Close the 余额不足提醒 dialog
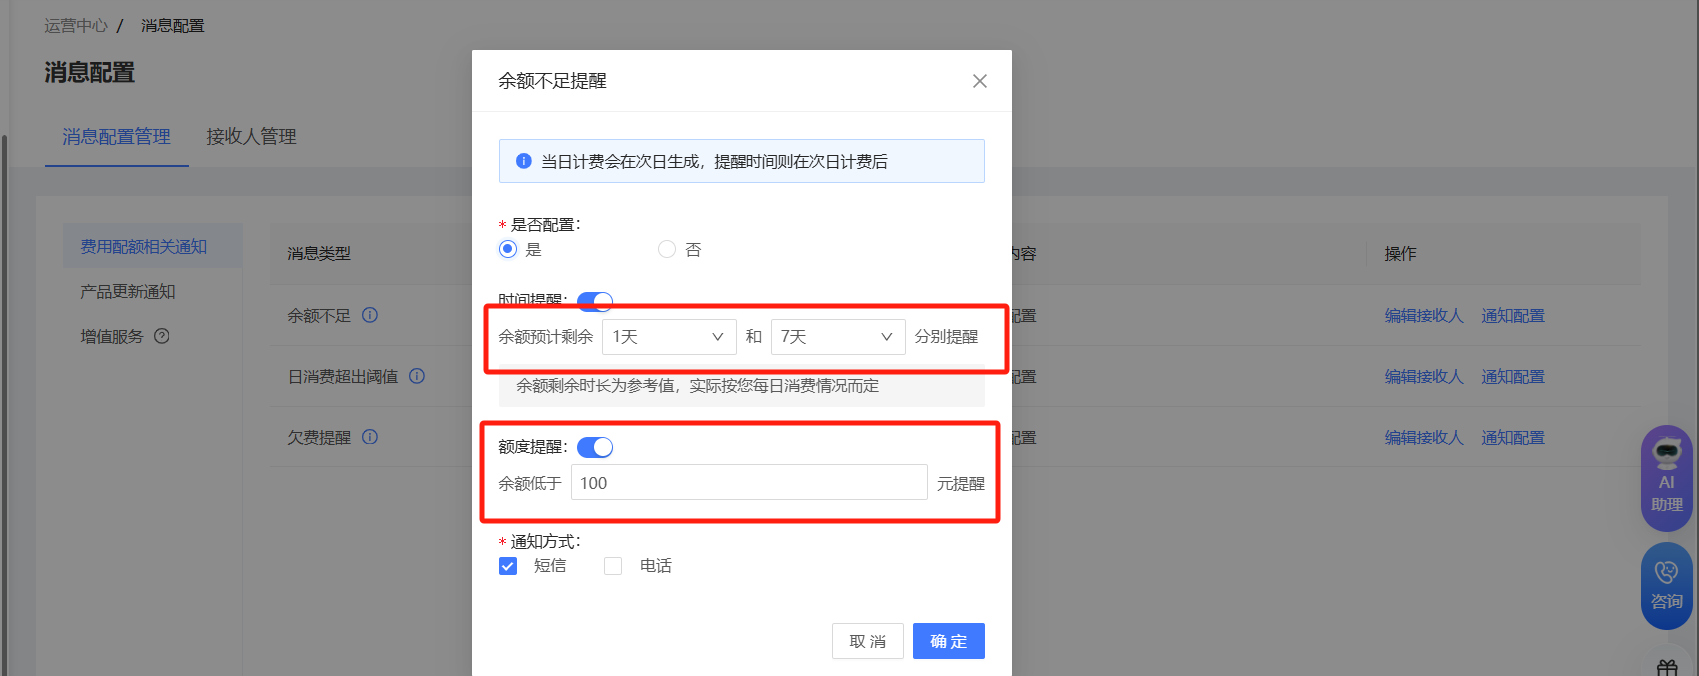The width and height of the screenshot is (1699, 676). pos(980,81)
